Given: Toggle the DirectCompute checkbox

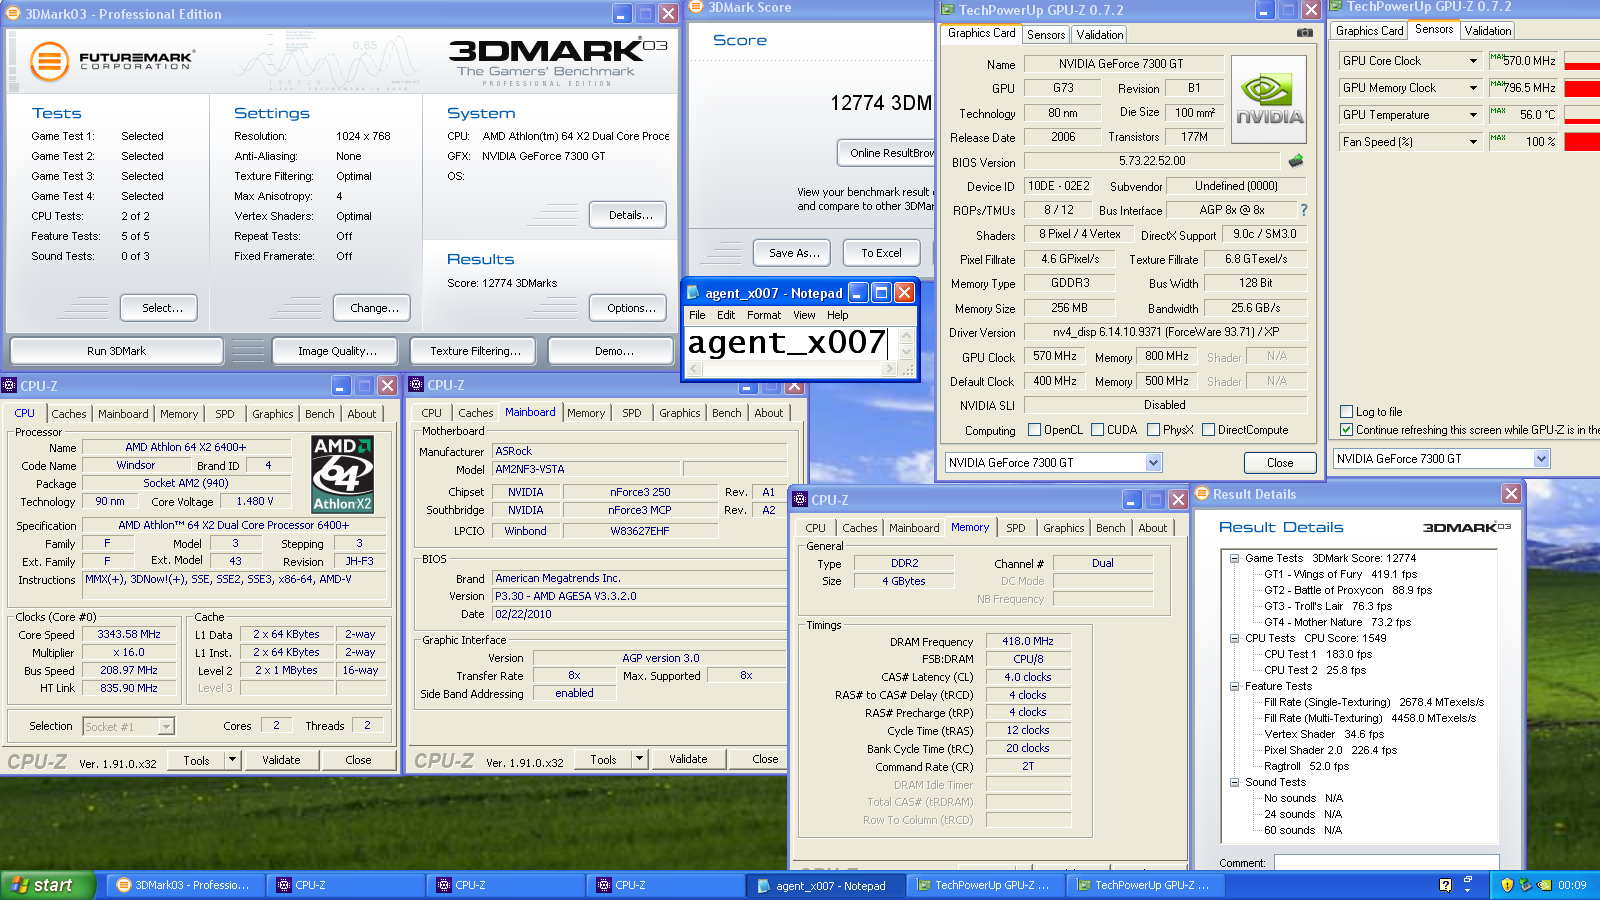Looking at the screenshot, I should (x=1209, y=430).
